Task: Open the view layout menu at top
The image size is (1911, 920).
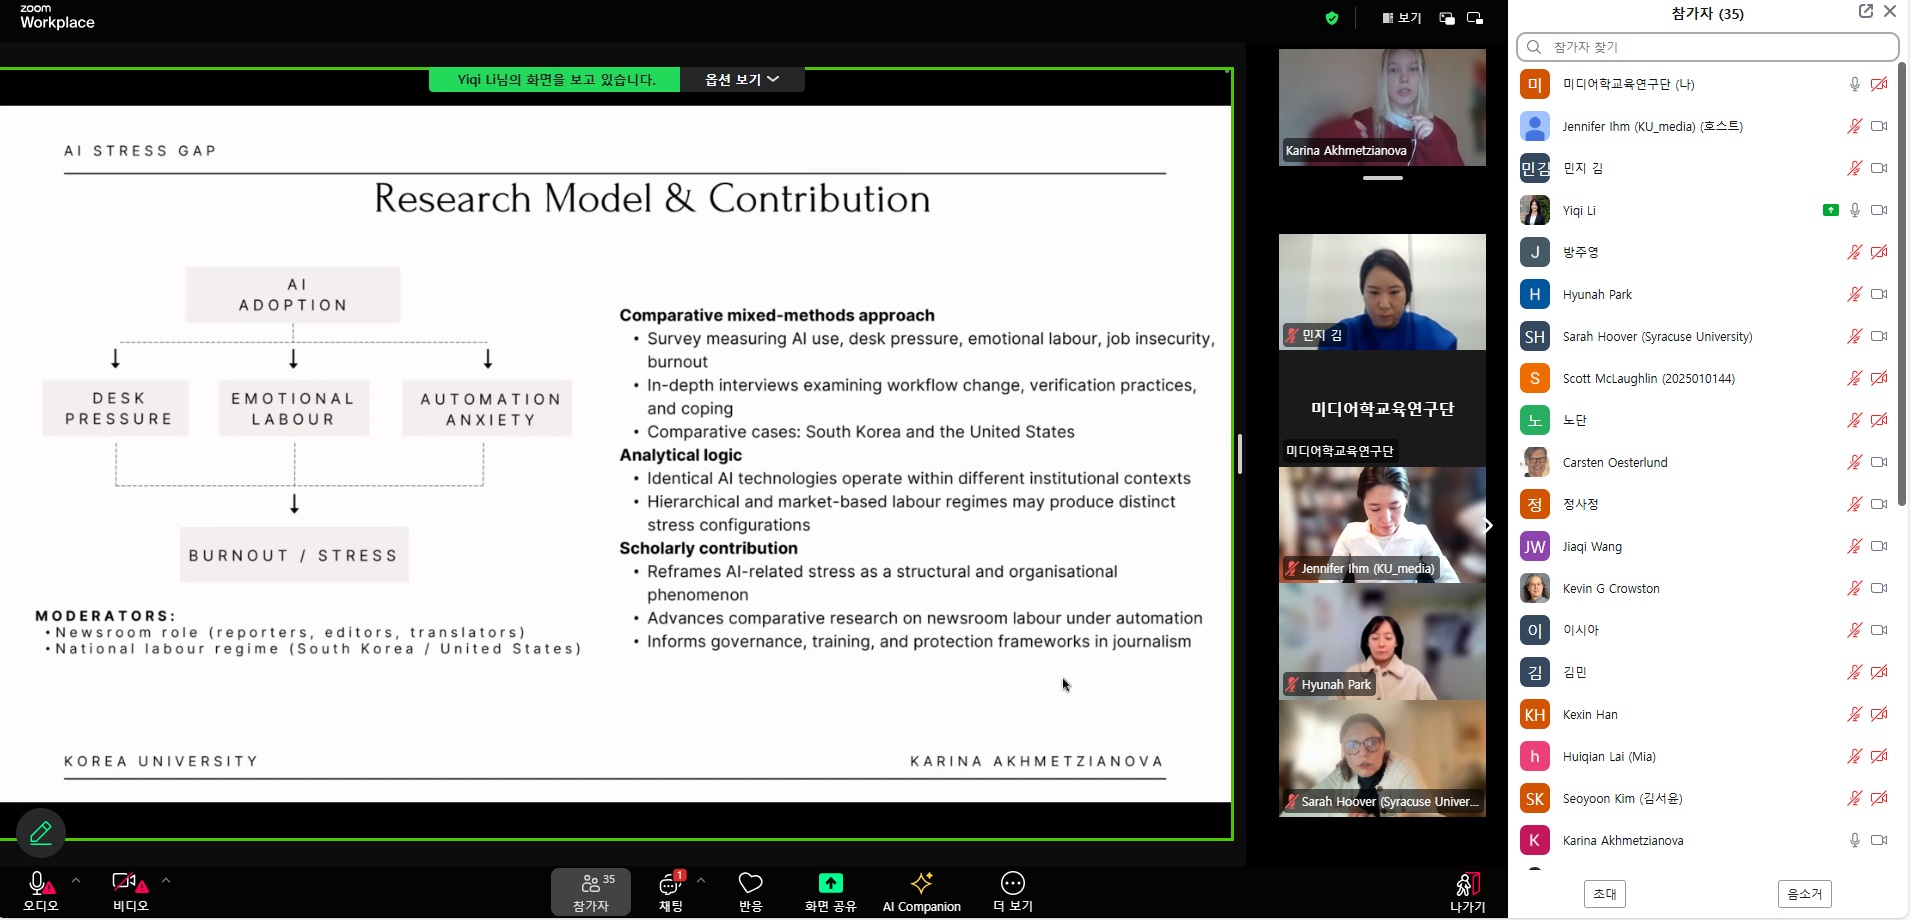Action: tap(1401, 18)
